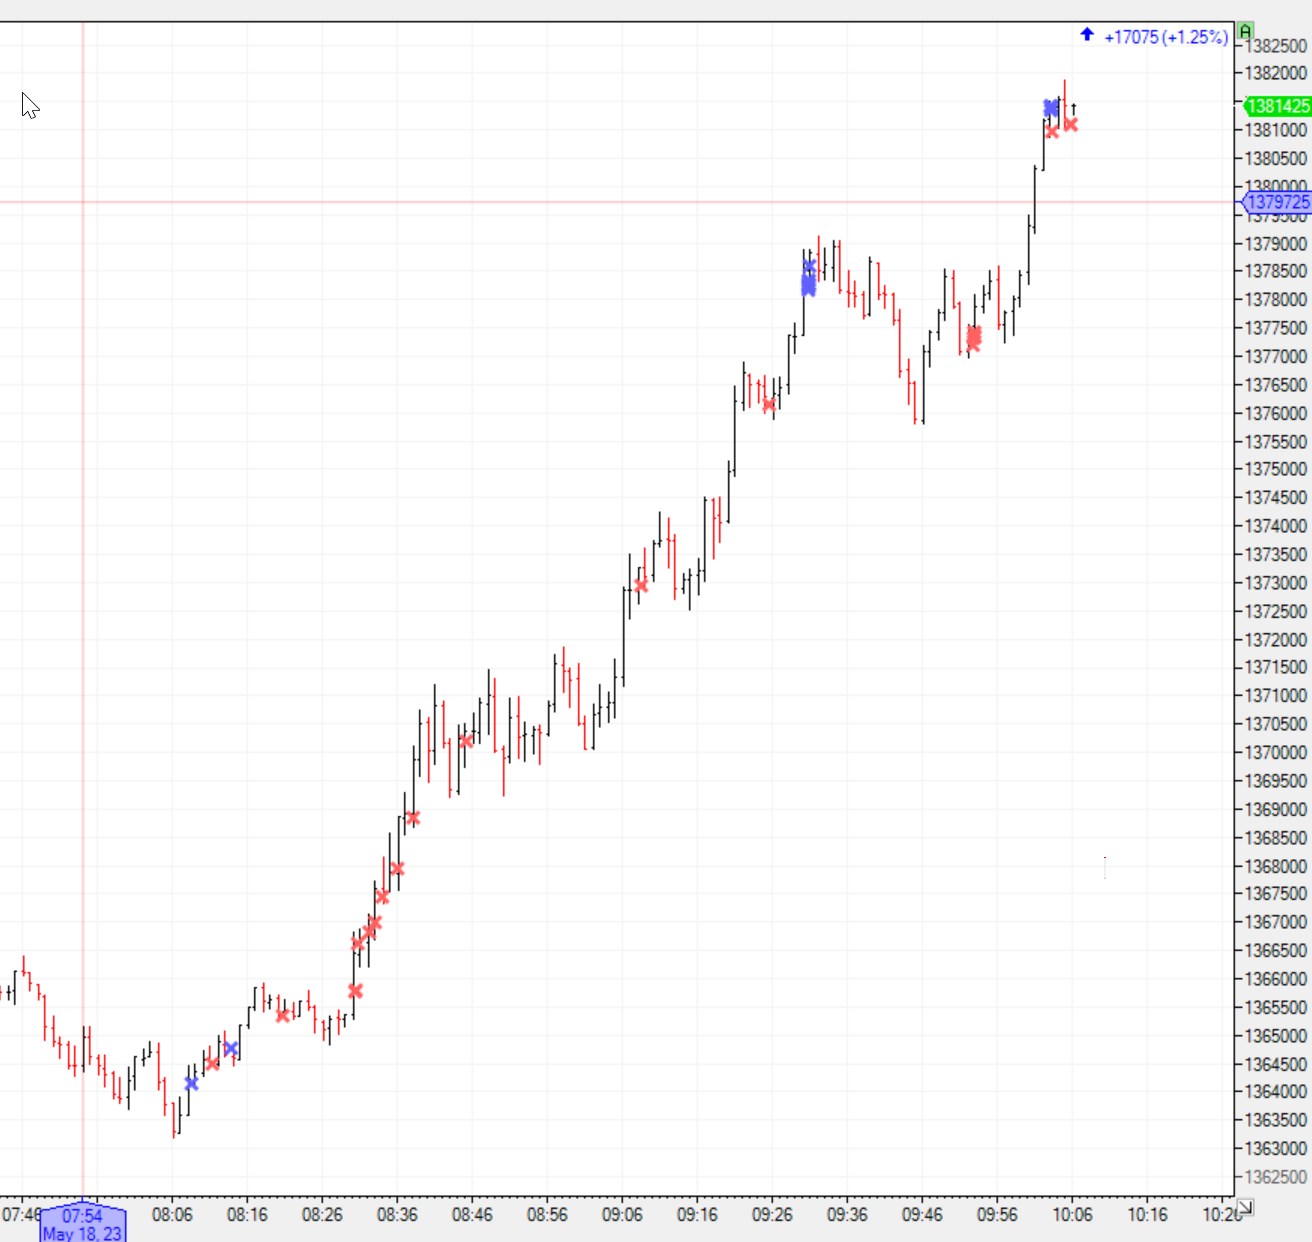Click price axis label 1364000

tap(1276, 1092)
